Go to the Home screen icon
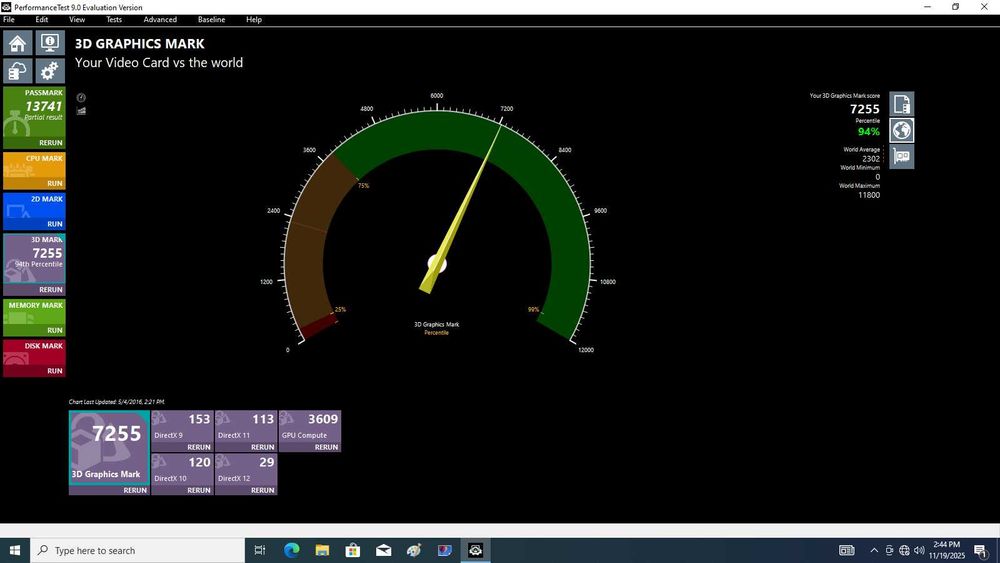The width and height of the screenshot is (1000, 563). click(x=18, y=43)
